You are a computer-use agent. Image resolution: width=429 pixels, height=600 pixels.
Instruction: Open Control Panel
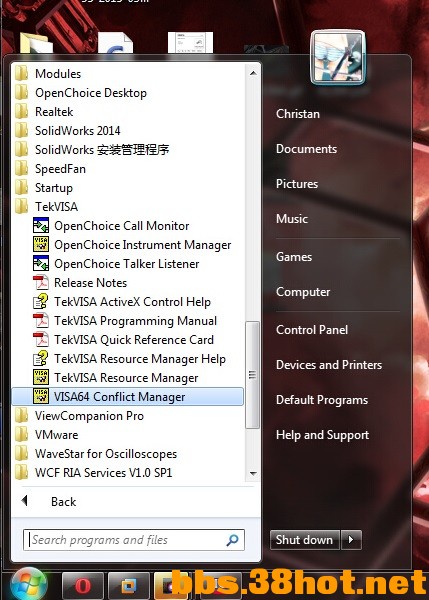(x=312, y=330)
